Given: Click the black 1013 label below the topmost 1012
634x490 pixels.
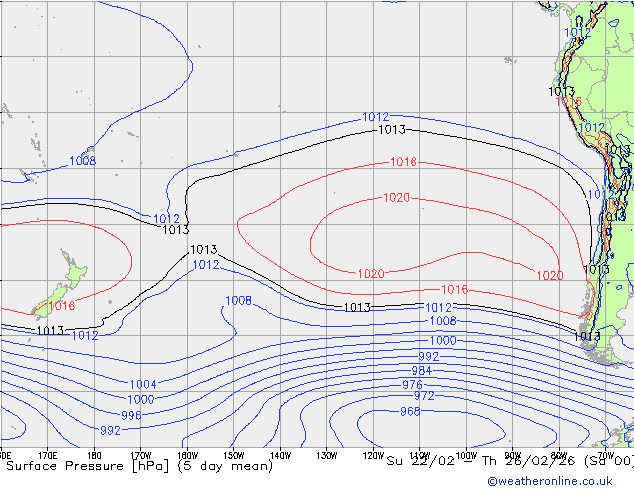Looking at the screenshot, I should tap(391, 130).
